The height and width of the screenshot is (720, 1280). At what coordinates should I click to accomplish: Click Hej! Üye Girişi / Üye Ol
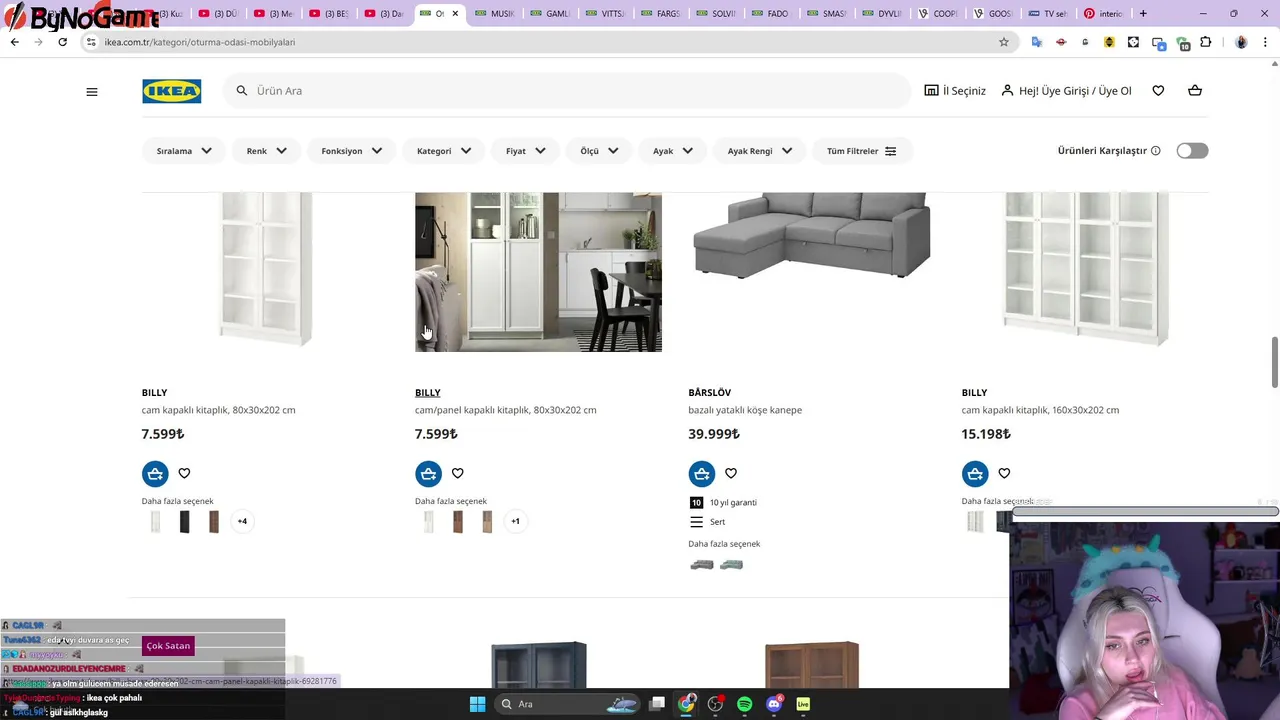point(1066,91)
